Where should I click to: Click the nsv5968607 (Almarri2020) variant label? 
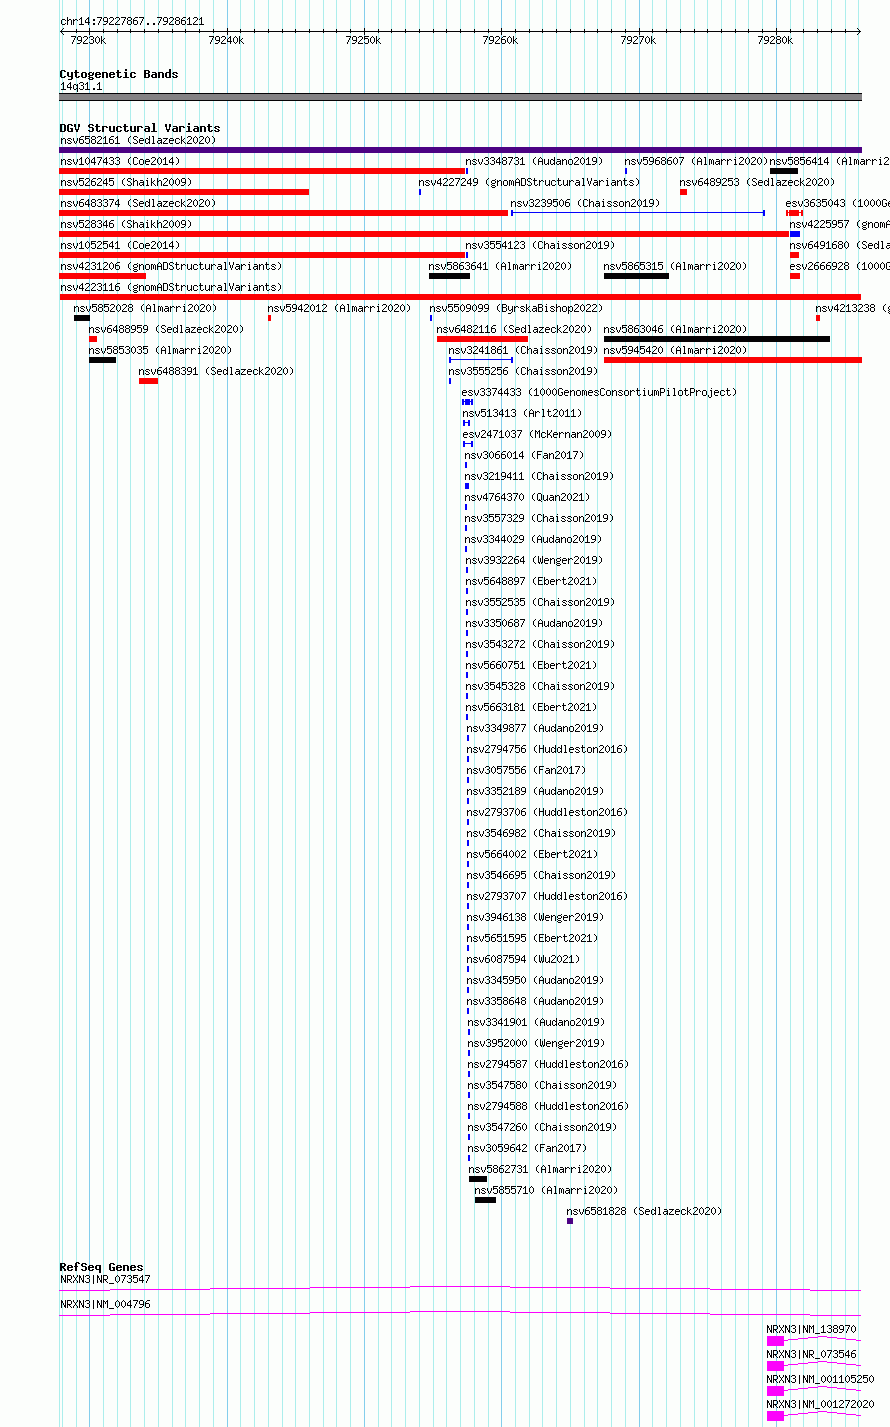(x=696, y=162)
